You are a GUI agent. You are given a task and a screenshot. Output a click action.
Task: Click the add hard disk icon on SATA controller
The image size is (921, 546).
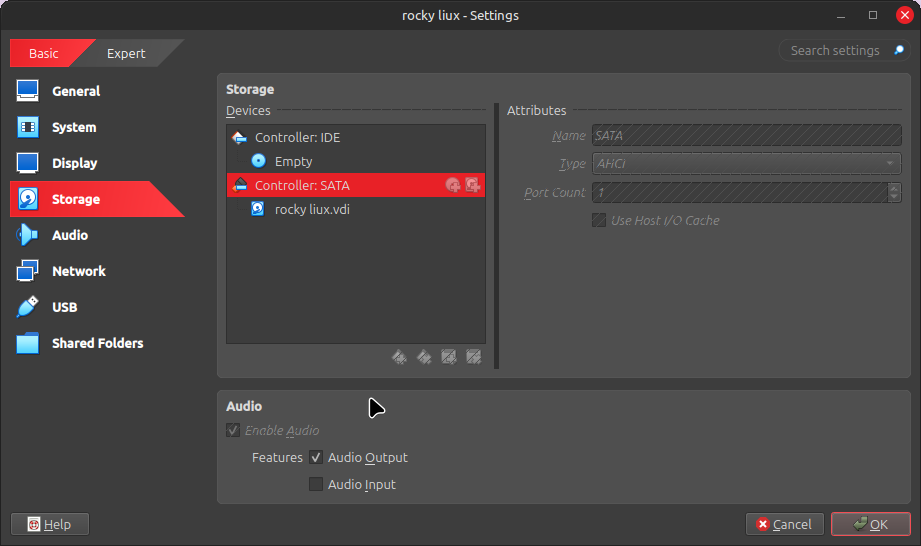[473, 185]
